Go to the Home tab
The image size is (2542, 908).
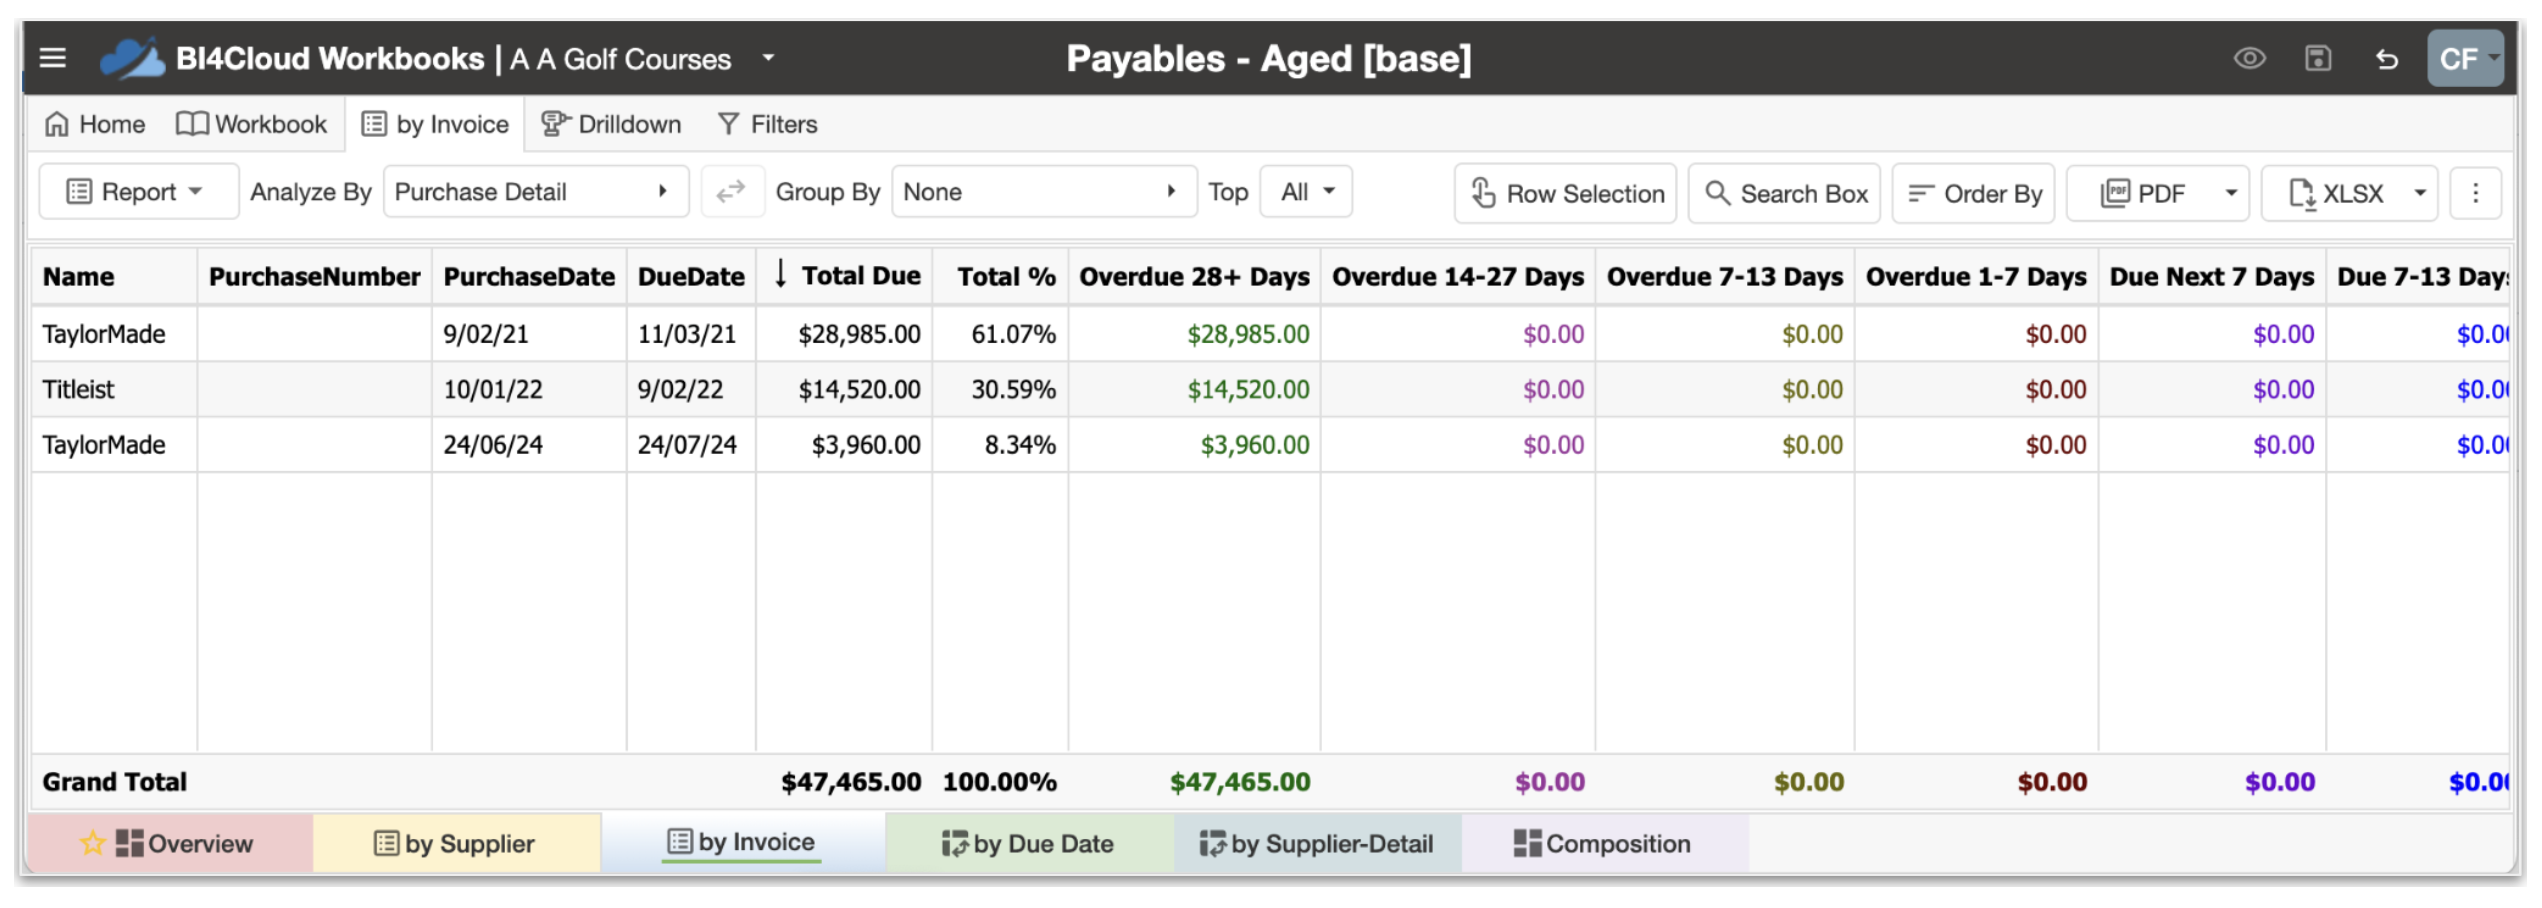95,124
